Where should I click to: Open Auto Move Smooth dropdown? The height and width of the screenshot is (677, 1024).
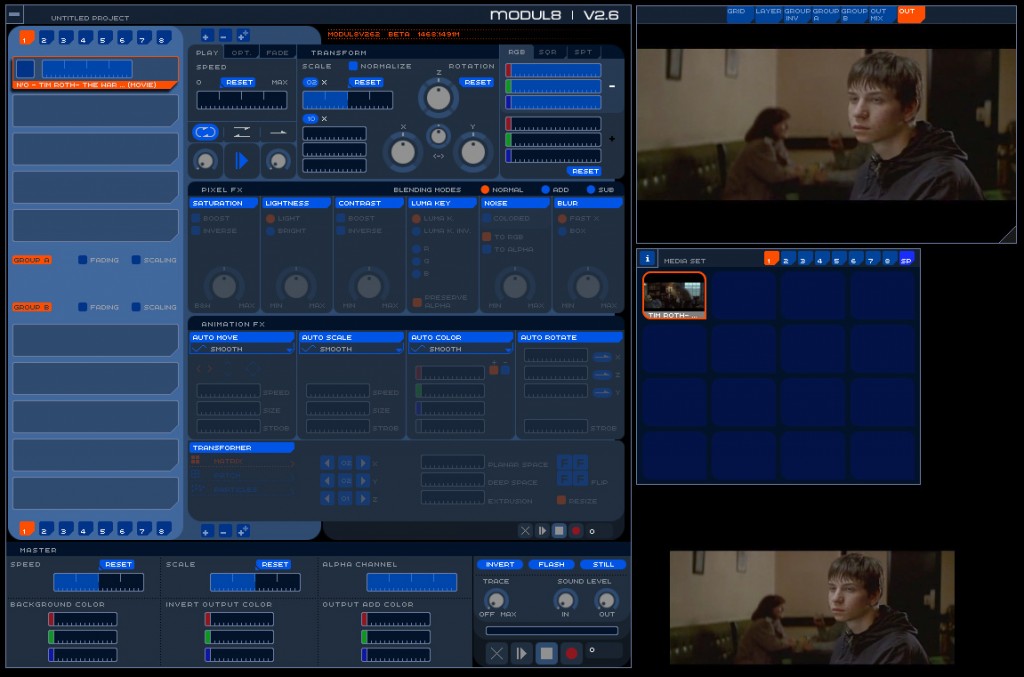click(242, 349)
